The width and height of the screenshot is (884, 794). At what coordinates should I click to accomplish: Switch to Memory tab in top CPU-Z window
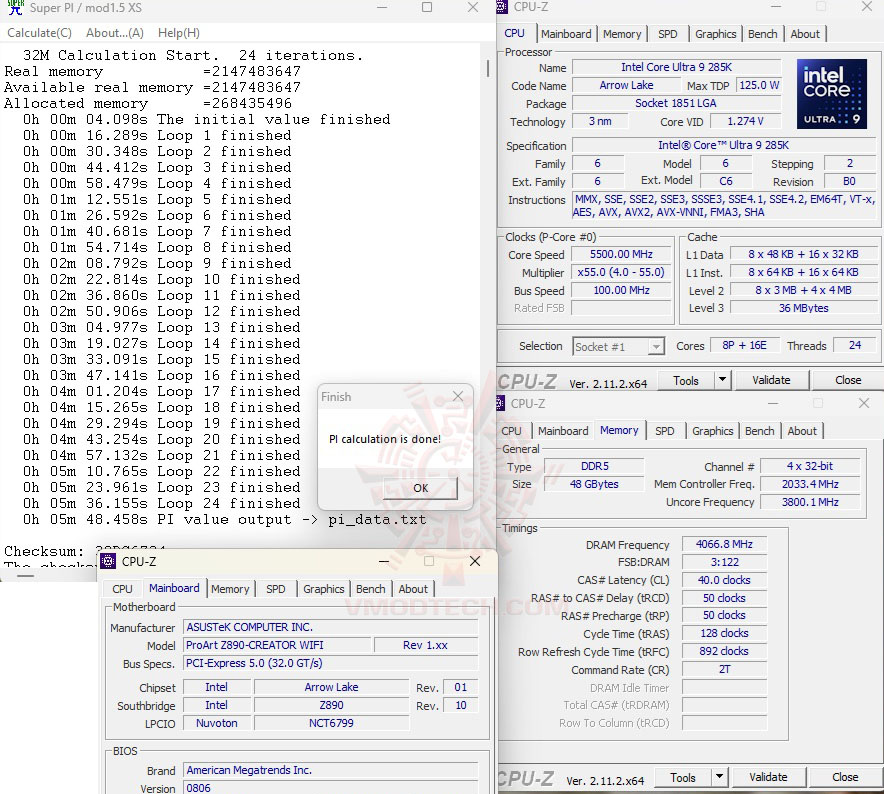622,34
